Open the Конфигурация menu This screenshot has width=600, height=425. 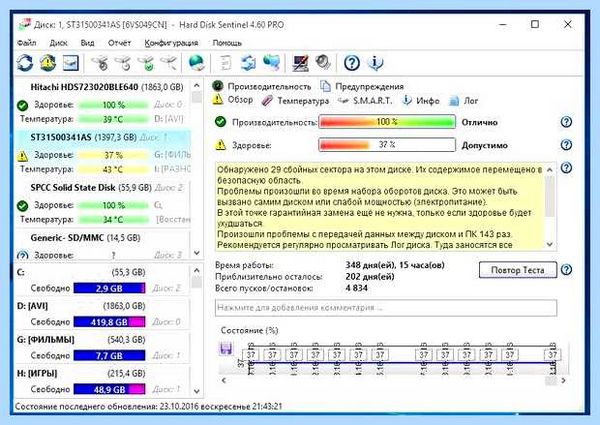click(x=171, y=43)
